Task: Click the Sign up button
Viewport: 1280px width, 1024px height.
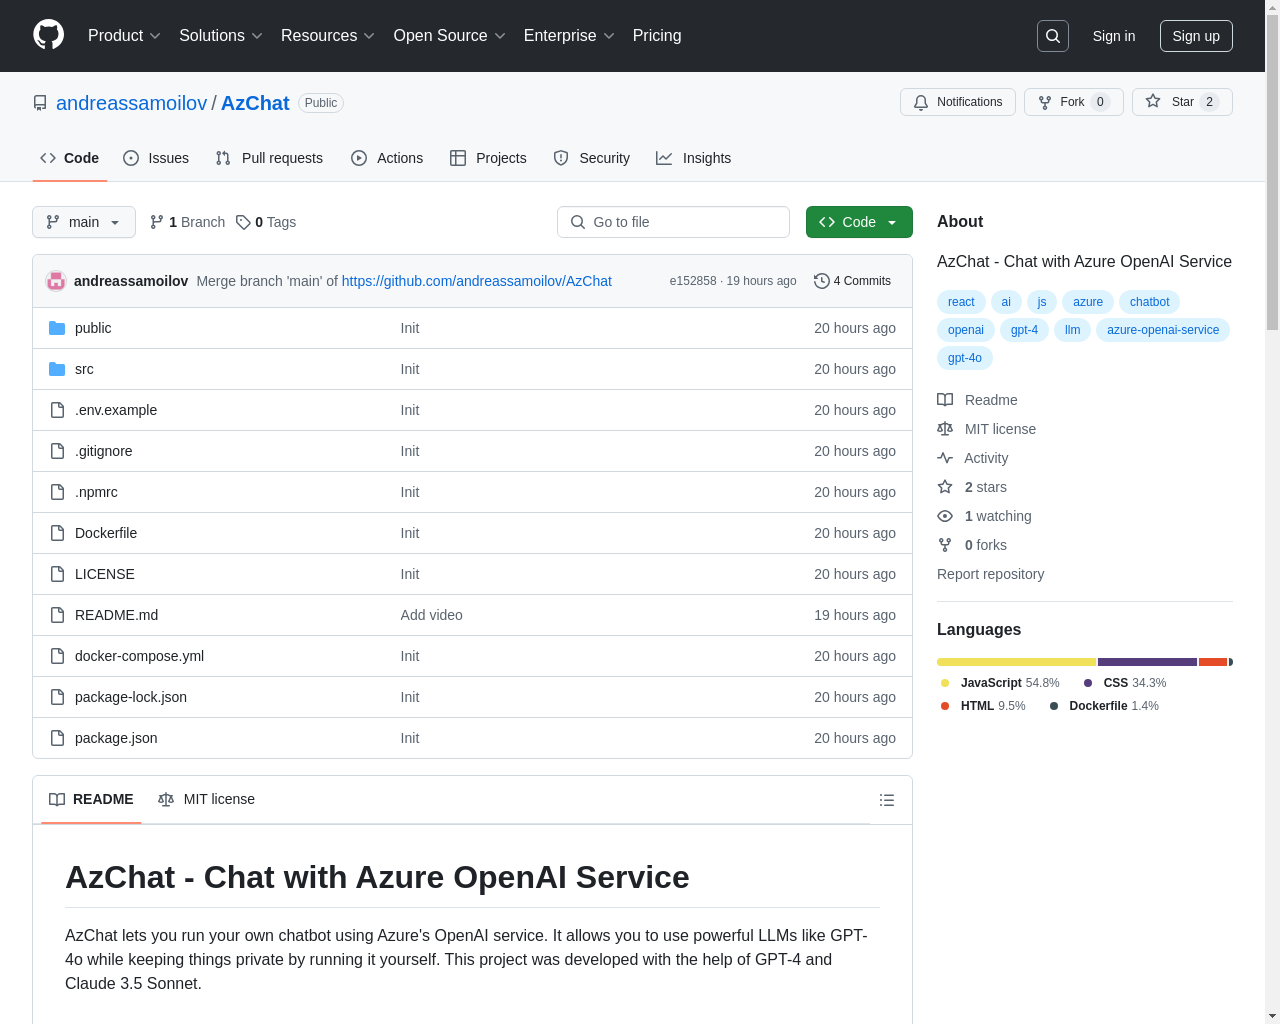Action: coord(1196,36)
